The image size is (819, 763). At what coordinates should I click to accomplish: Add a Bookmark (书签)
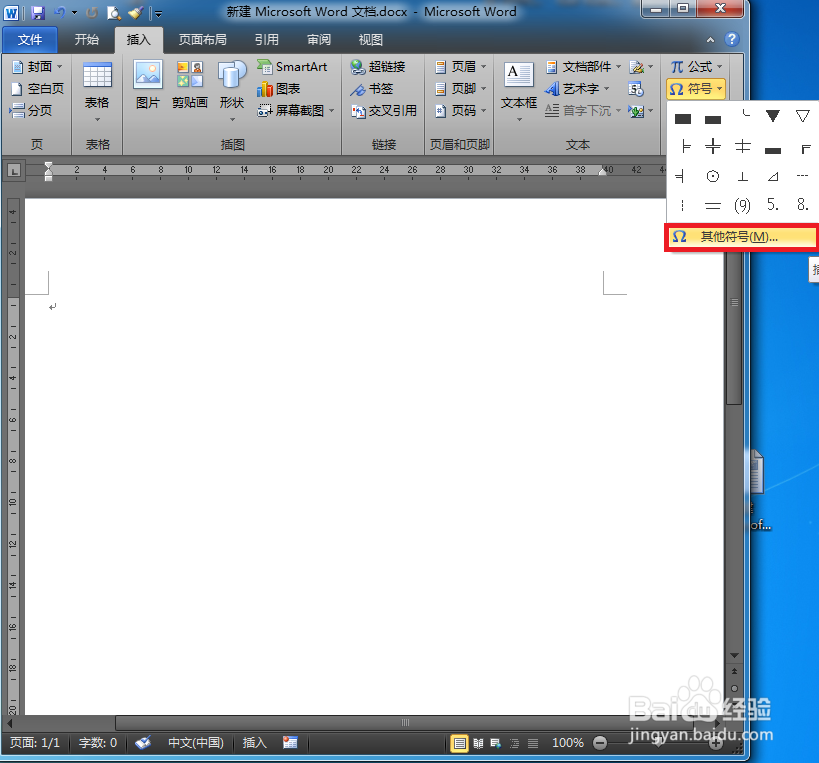371,89
